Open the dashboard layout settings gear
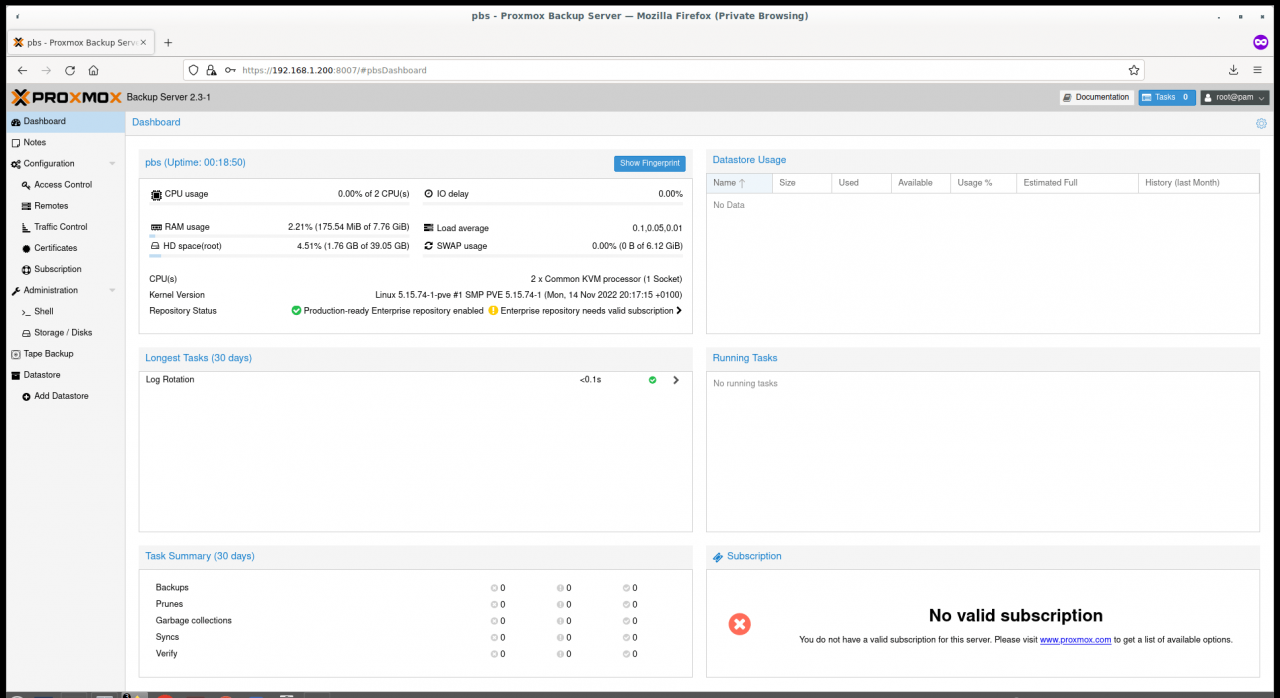This screenshot has width=1280, height=698. [x=1261, y=123]
